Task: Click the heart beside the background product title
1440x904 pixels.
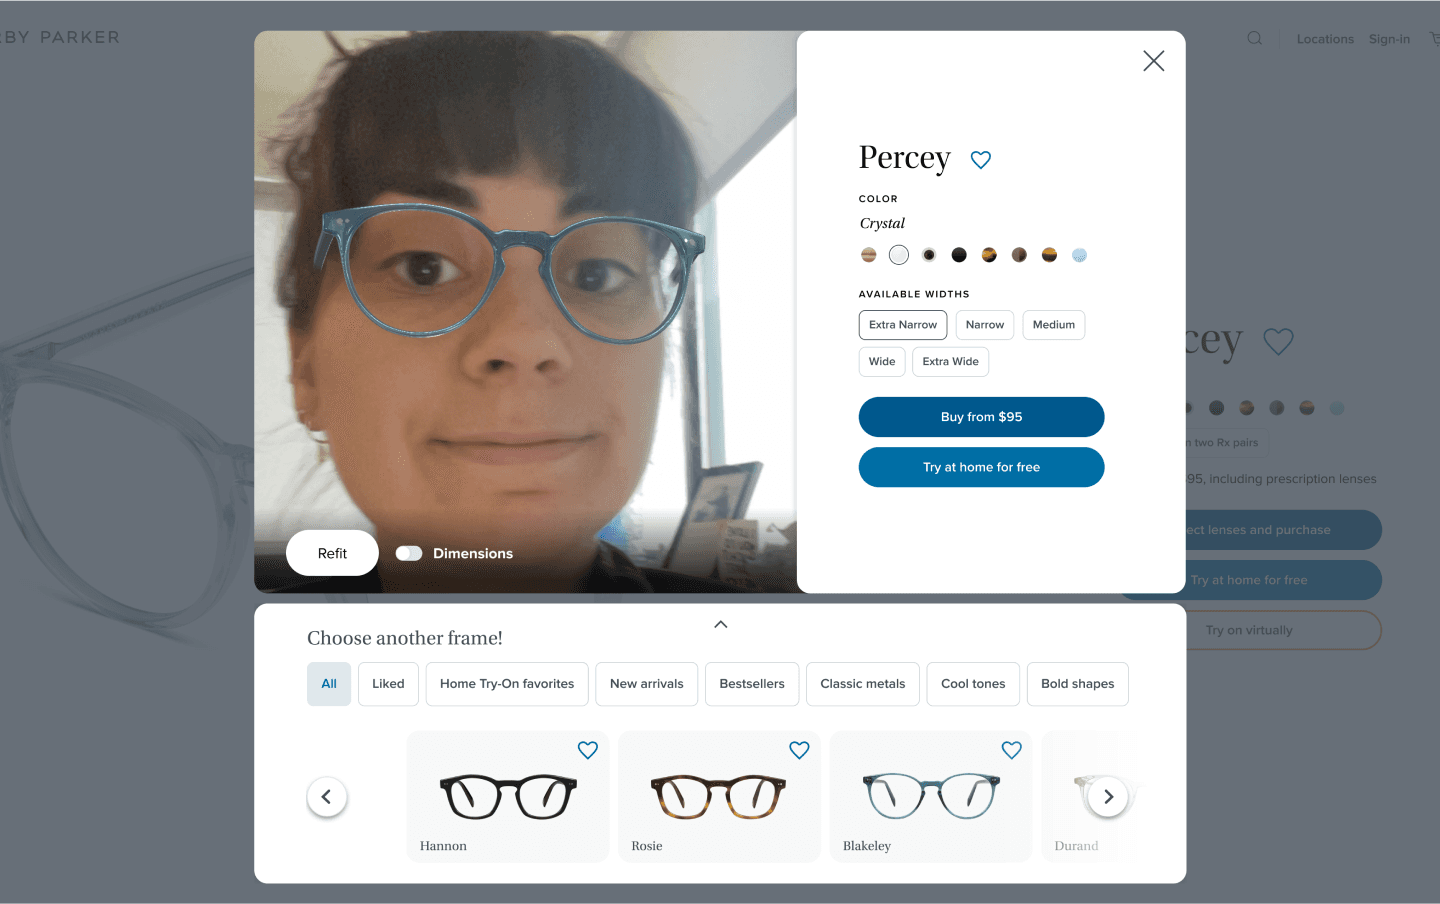Action: point(1278,342)
